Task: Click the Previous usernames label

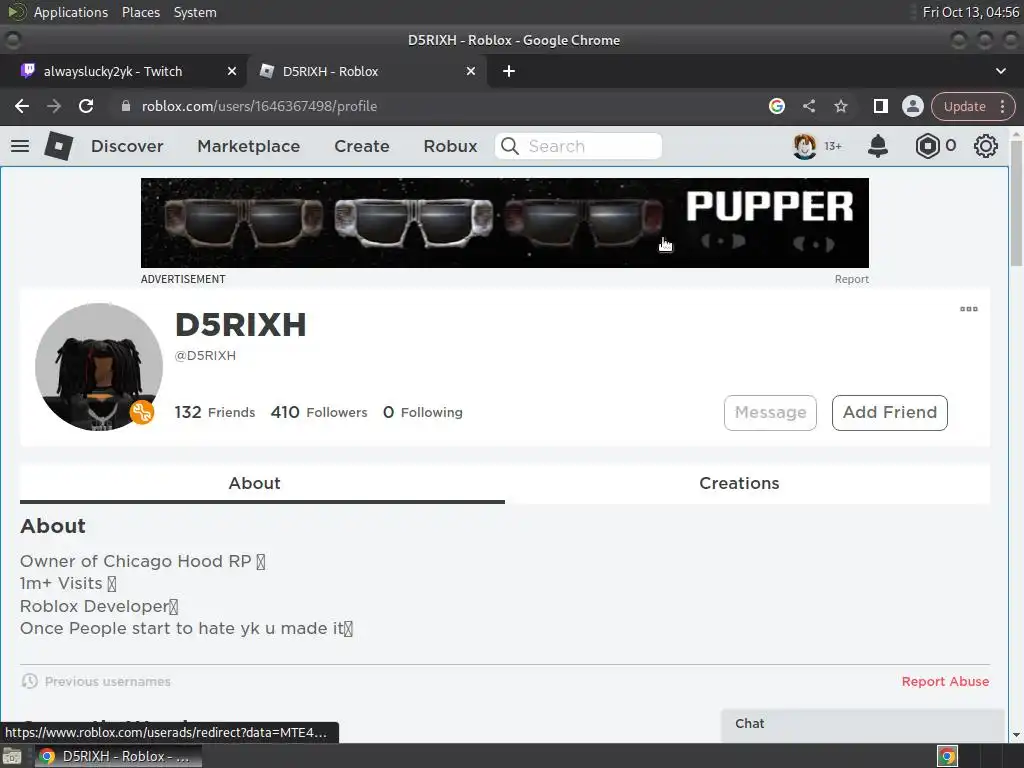Action: pos(108,681)
